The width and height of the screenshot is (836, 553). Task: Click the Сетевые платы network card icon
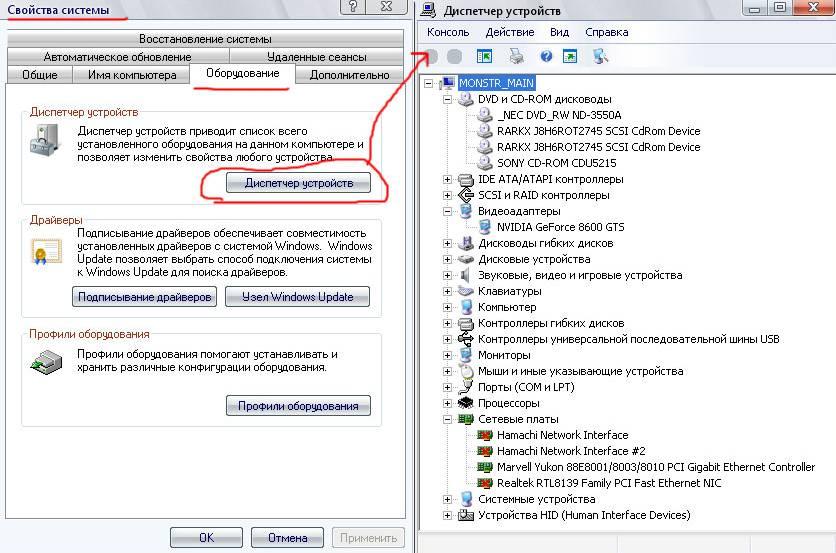pos(466,419)
